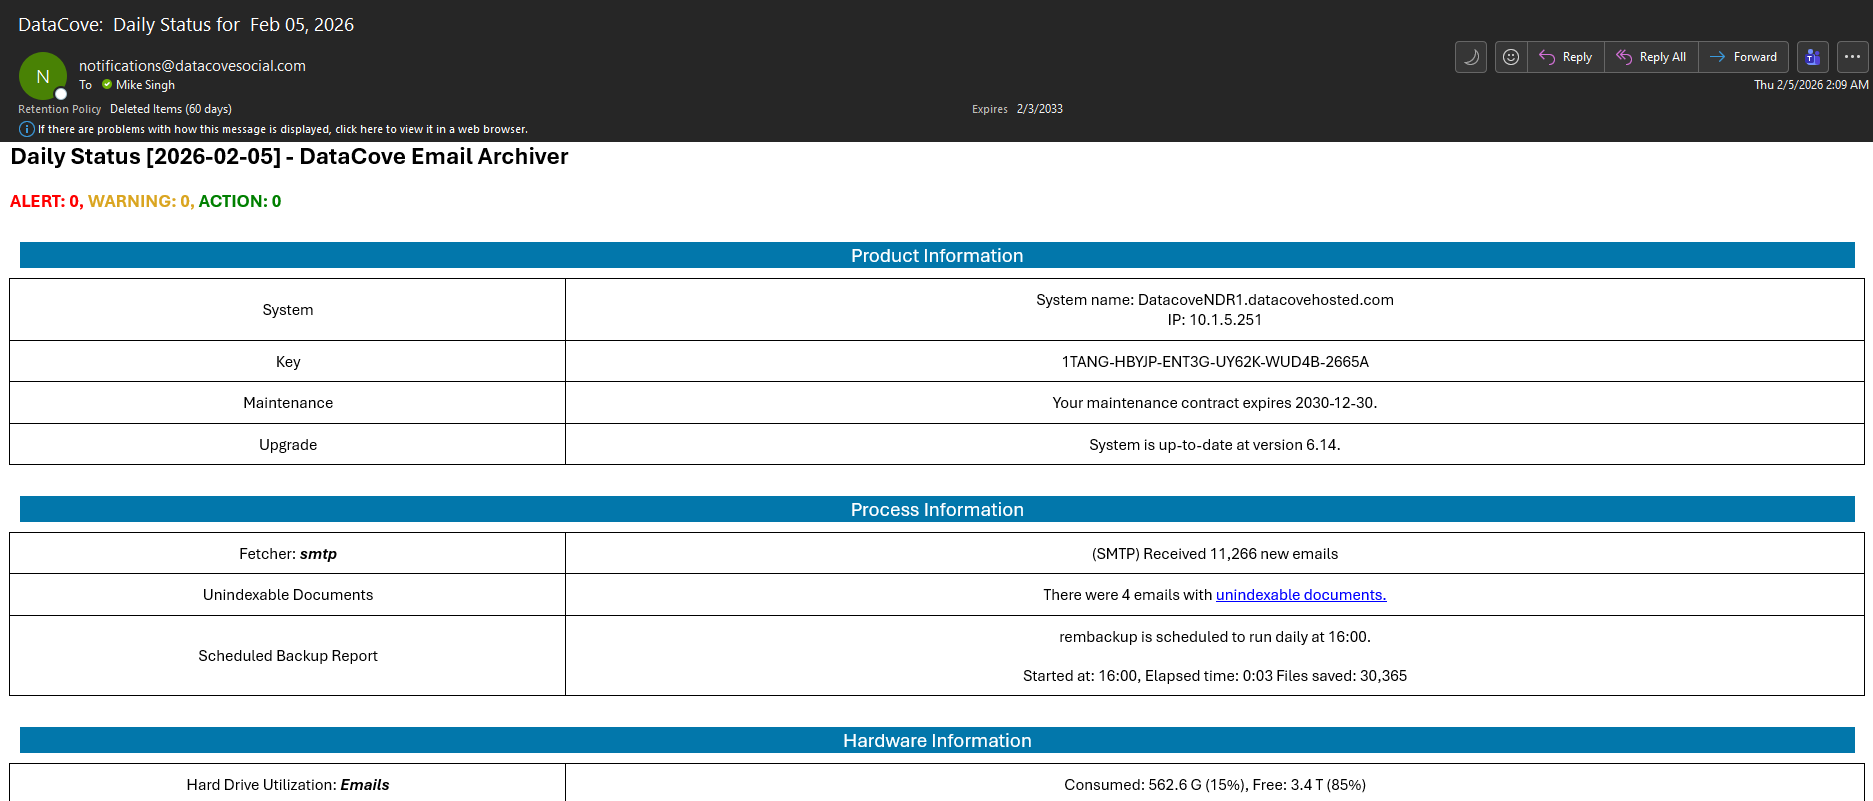Click Process Information section header
The height and width of the screenshot is (801, 1873).
[937, 510]
